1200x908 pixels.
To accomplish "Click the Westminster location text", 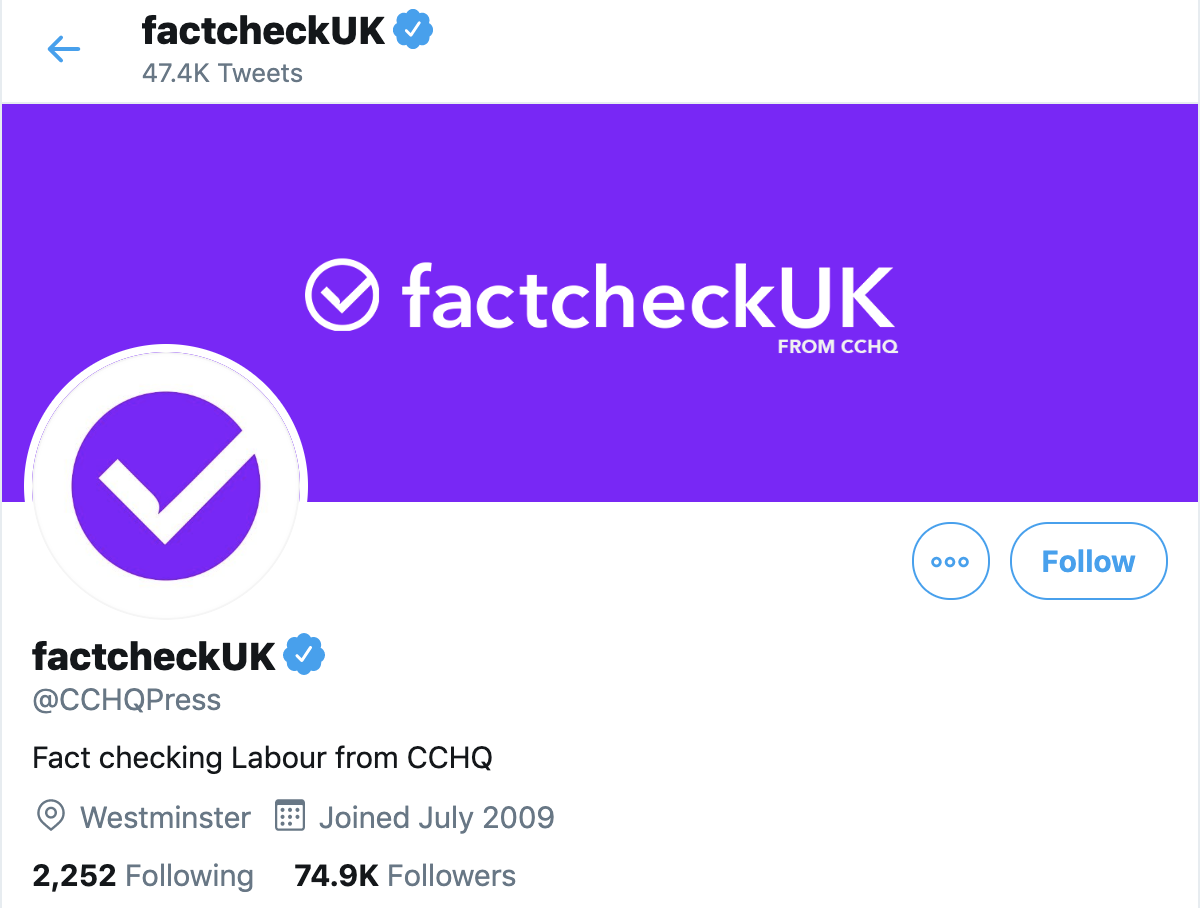I will click(x=165, y=818).
